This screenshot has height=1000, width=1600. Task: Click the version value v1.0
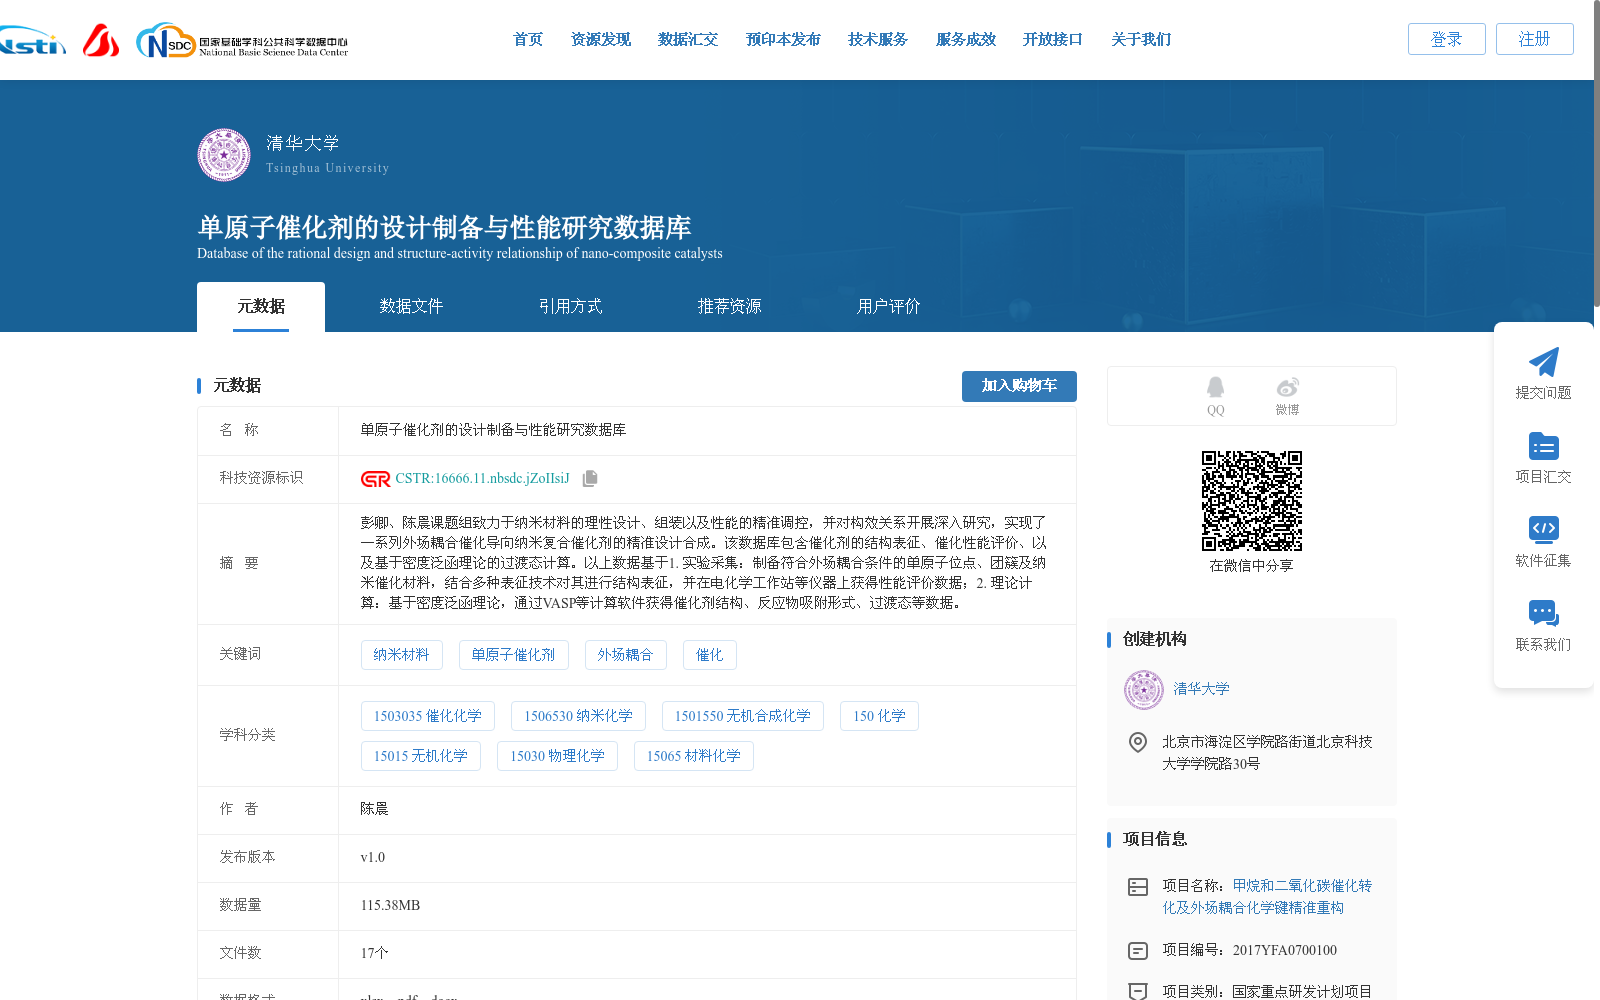[372, 858]
